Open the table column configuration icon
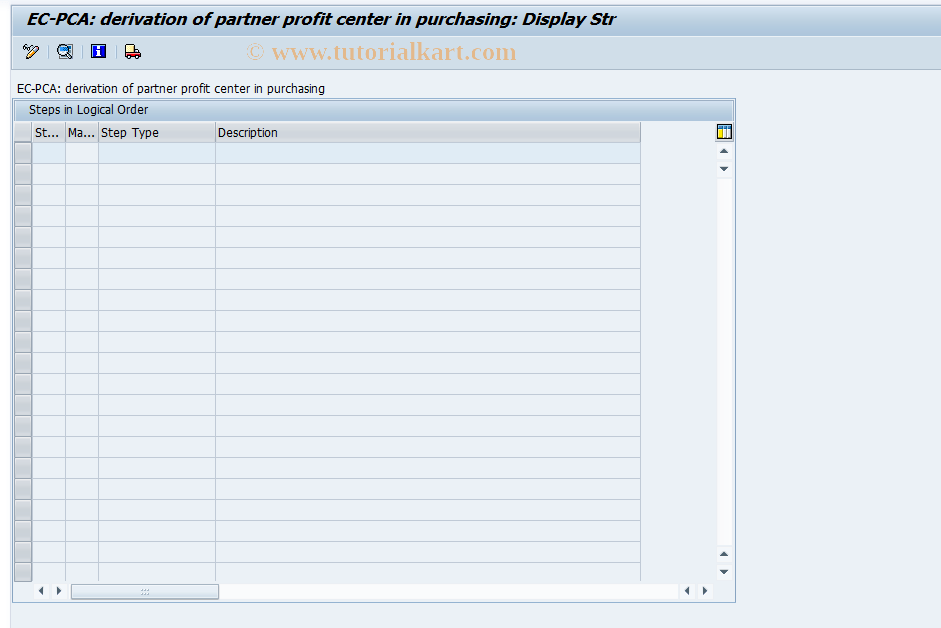Image resolution: width=941 pixels, height=628 pixels. [x=723, y=131]
